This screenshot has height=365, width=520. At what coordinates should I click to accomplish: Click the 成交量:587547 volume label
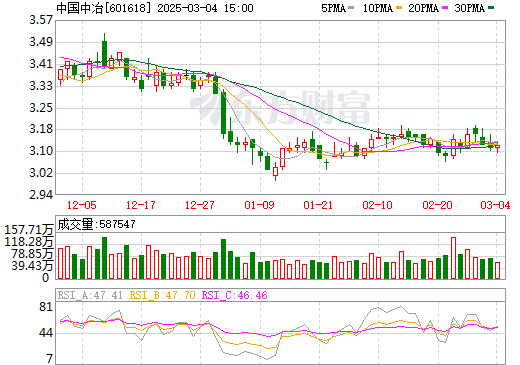click(96, 224)
